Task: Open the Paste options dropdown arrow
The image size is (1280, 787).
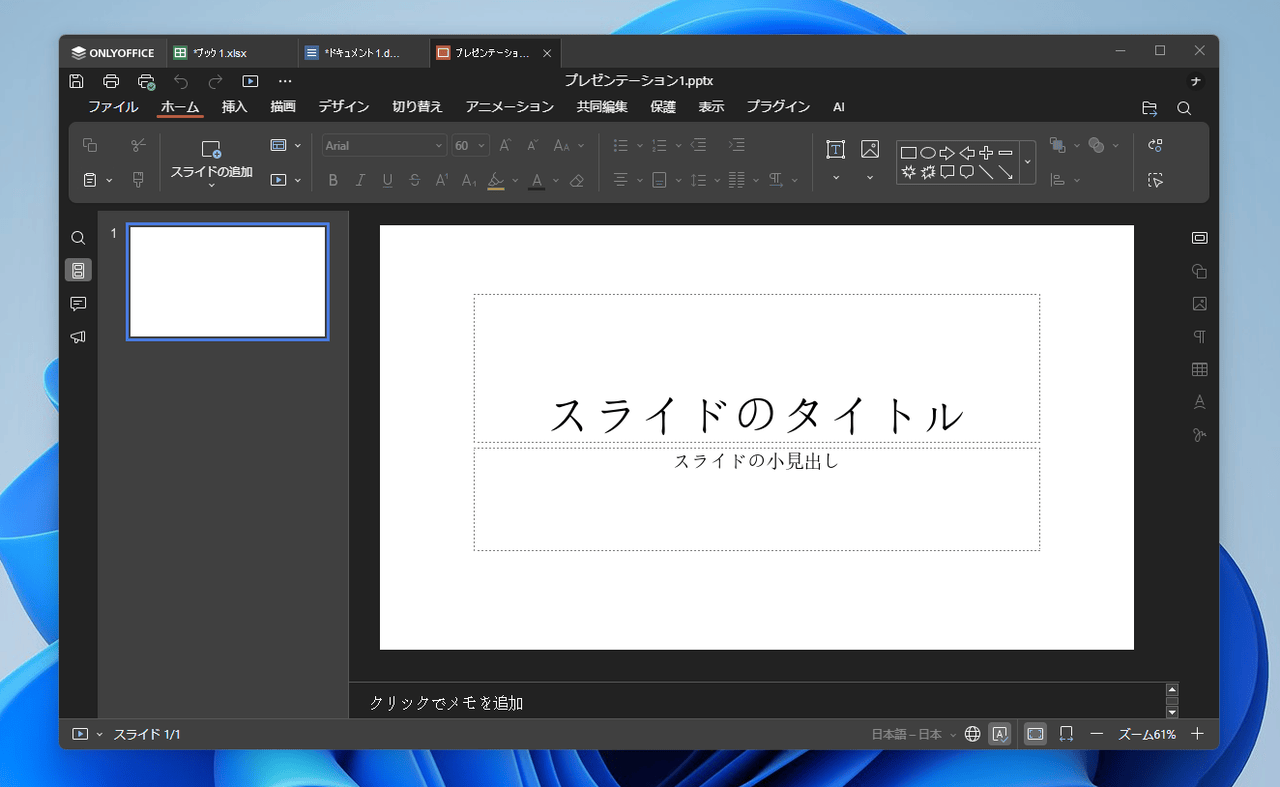Action: (x=109, y=180)
